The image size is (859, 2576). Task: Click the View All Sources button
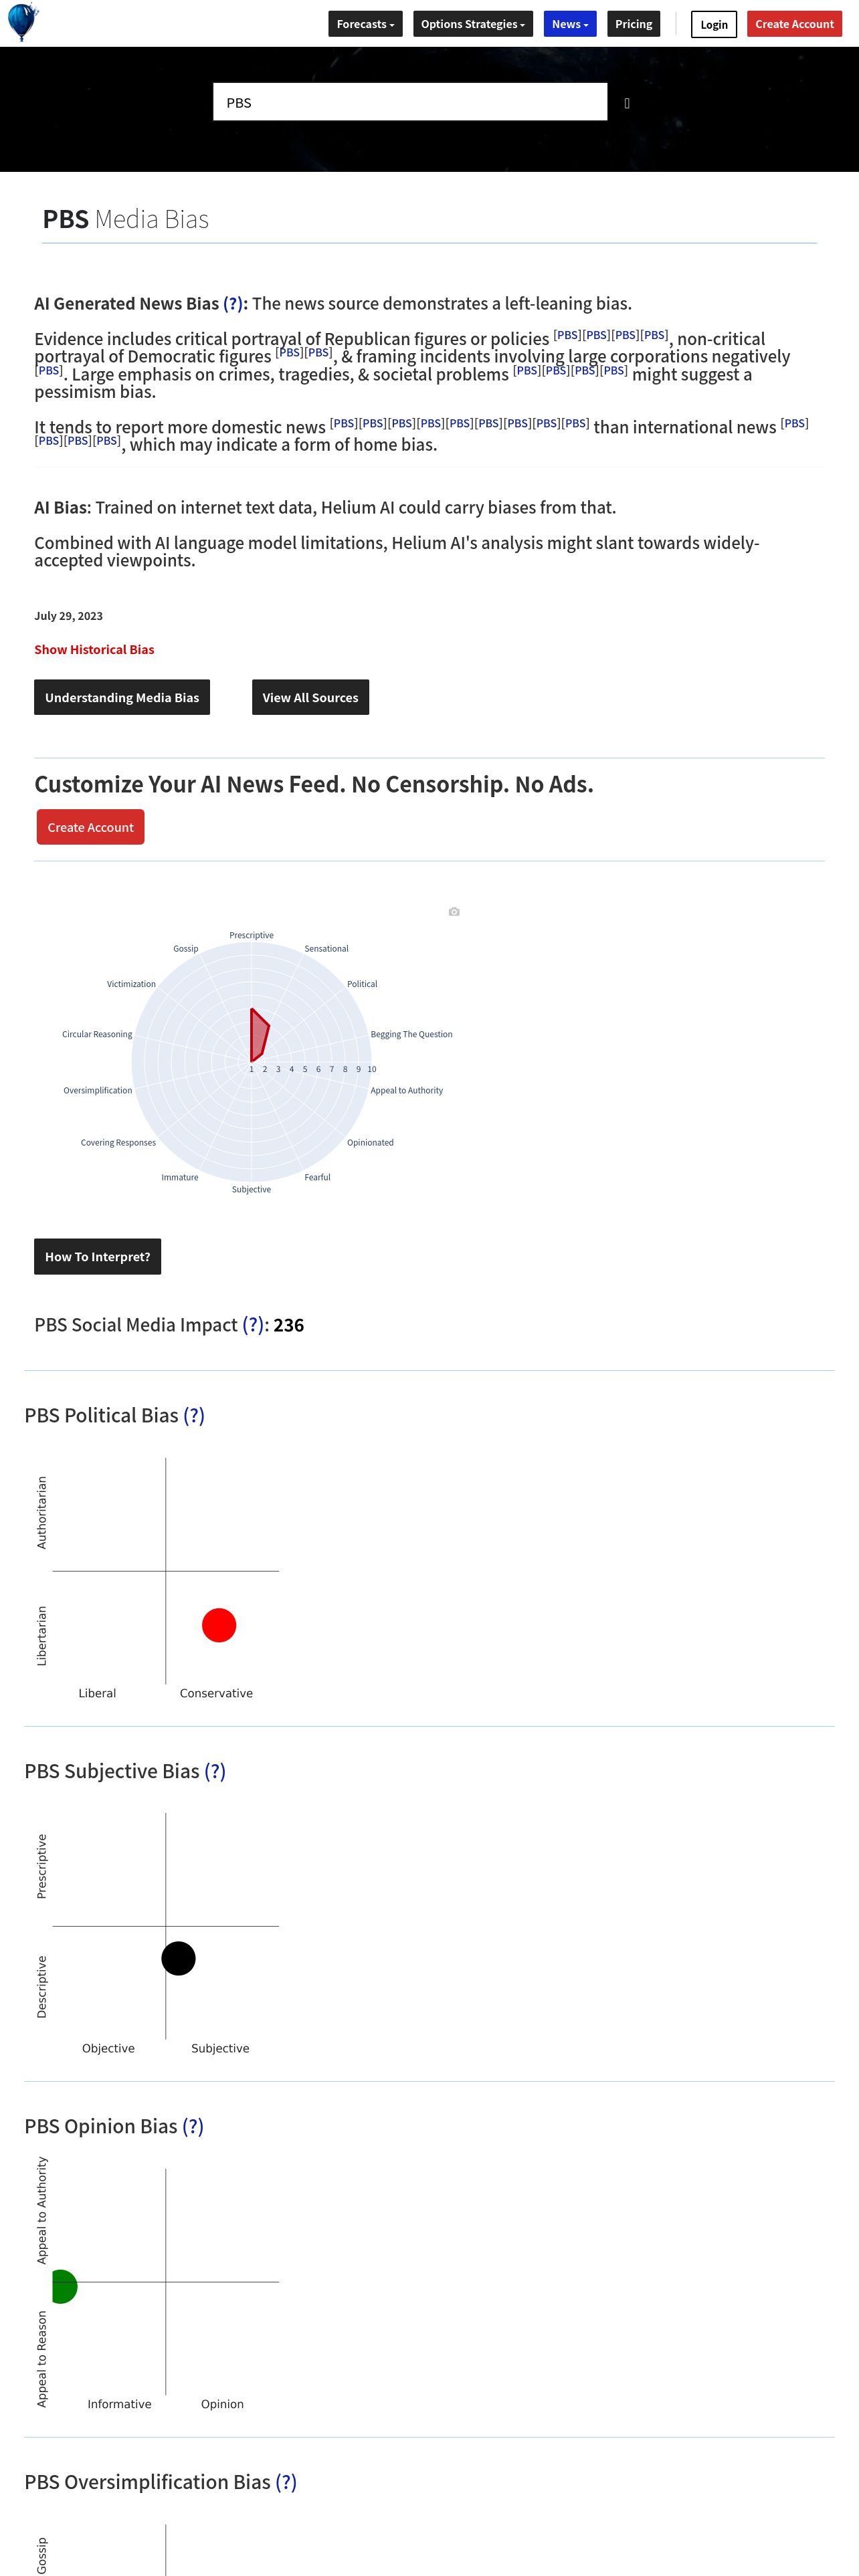click(x=310, y=697)
